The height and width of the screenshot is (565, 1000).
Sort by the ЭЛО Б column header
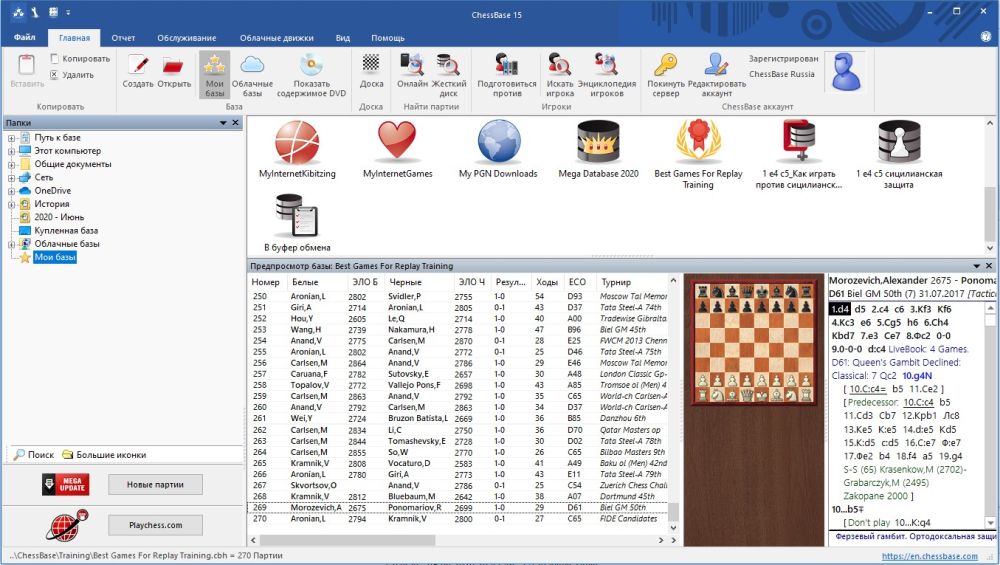coord(365,282)
